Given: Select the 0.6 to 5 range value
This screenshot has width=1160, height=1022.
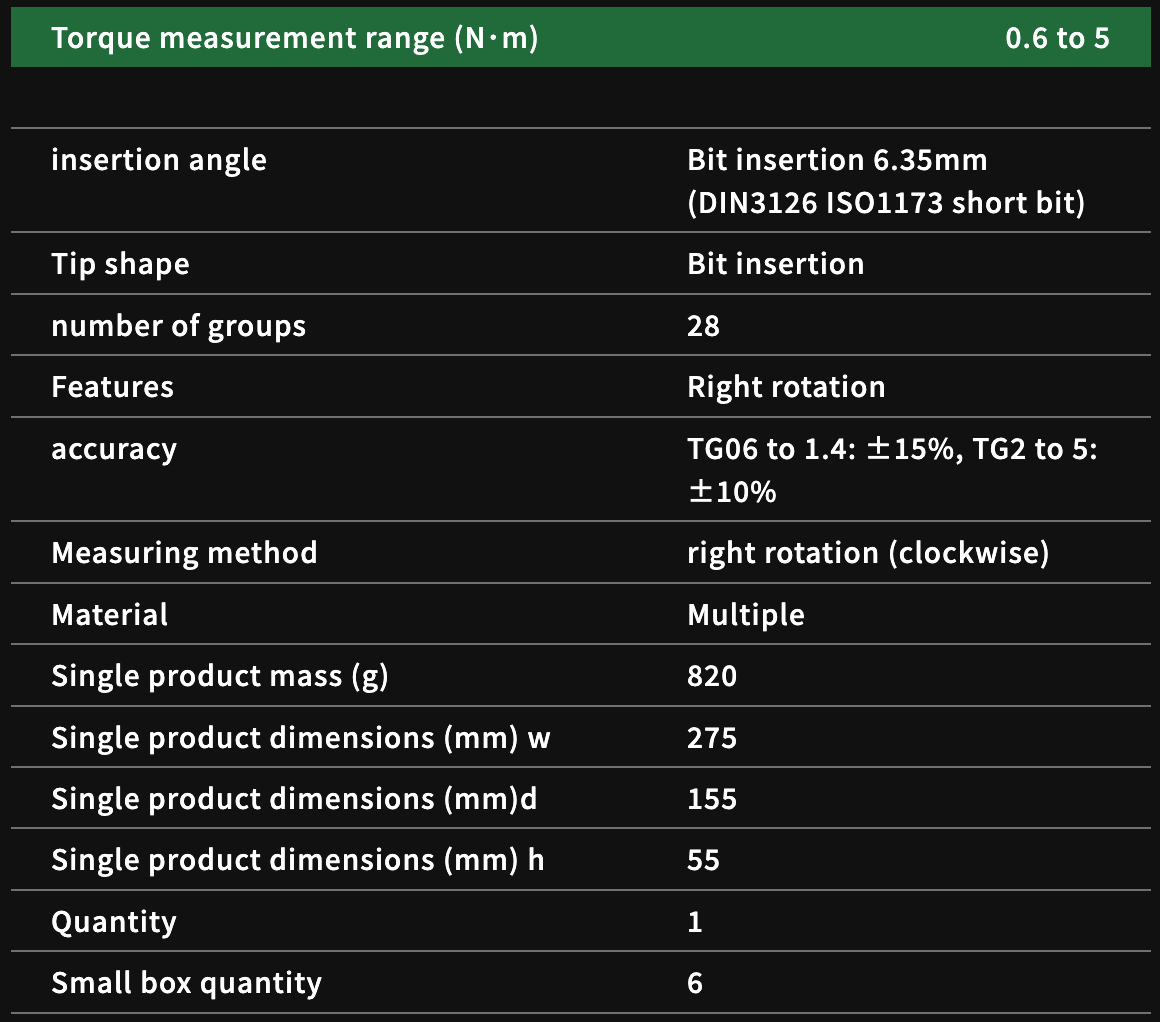Looking at the screenshot, I should pos(1057,39).
